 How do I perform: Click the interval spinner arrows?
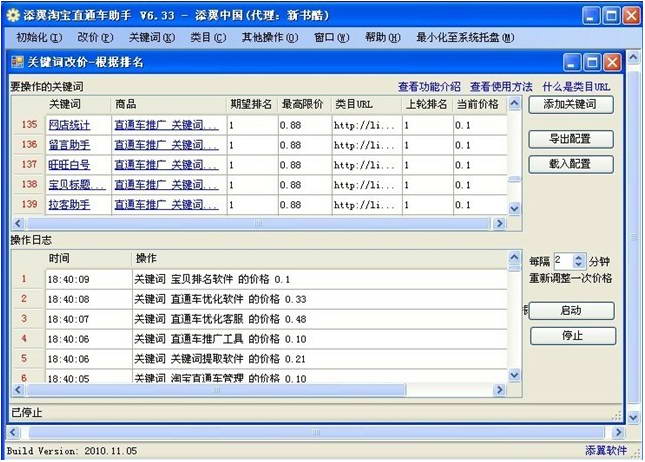point(579,261)
